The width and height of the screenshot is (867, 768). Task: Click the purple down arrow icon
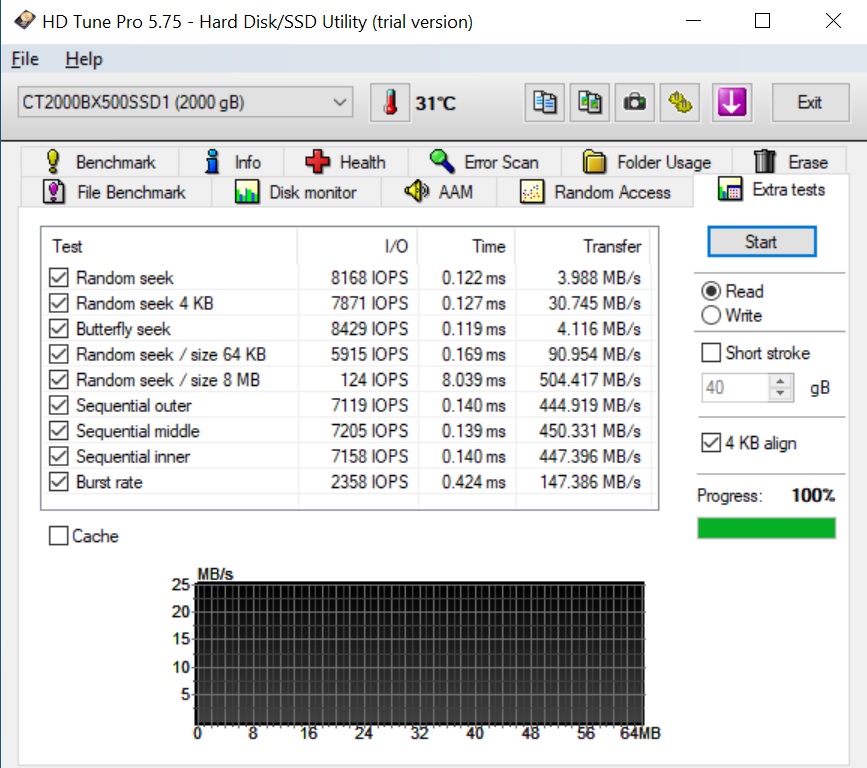click(732, 102)
